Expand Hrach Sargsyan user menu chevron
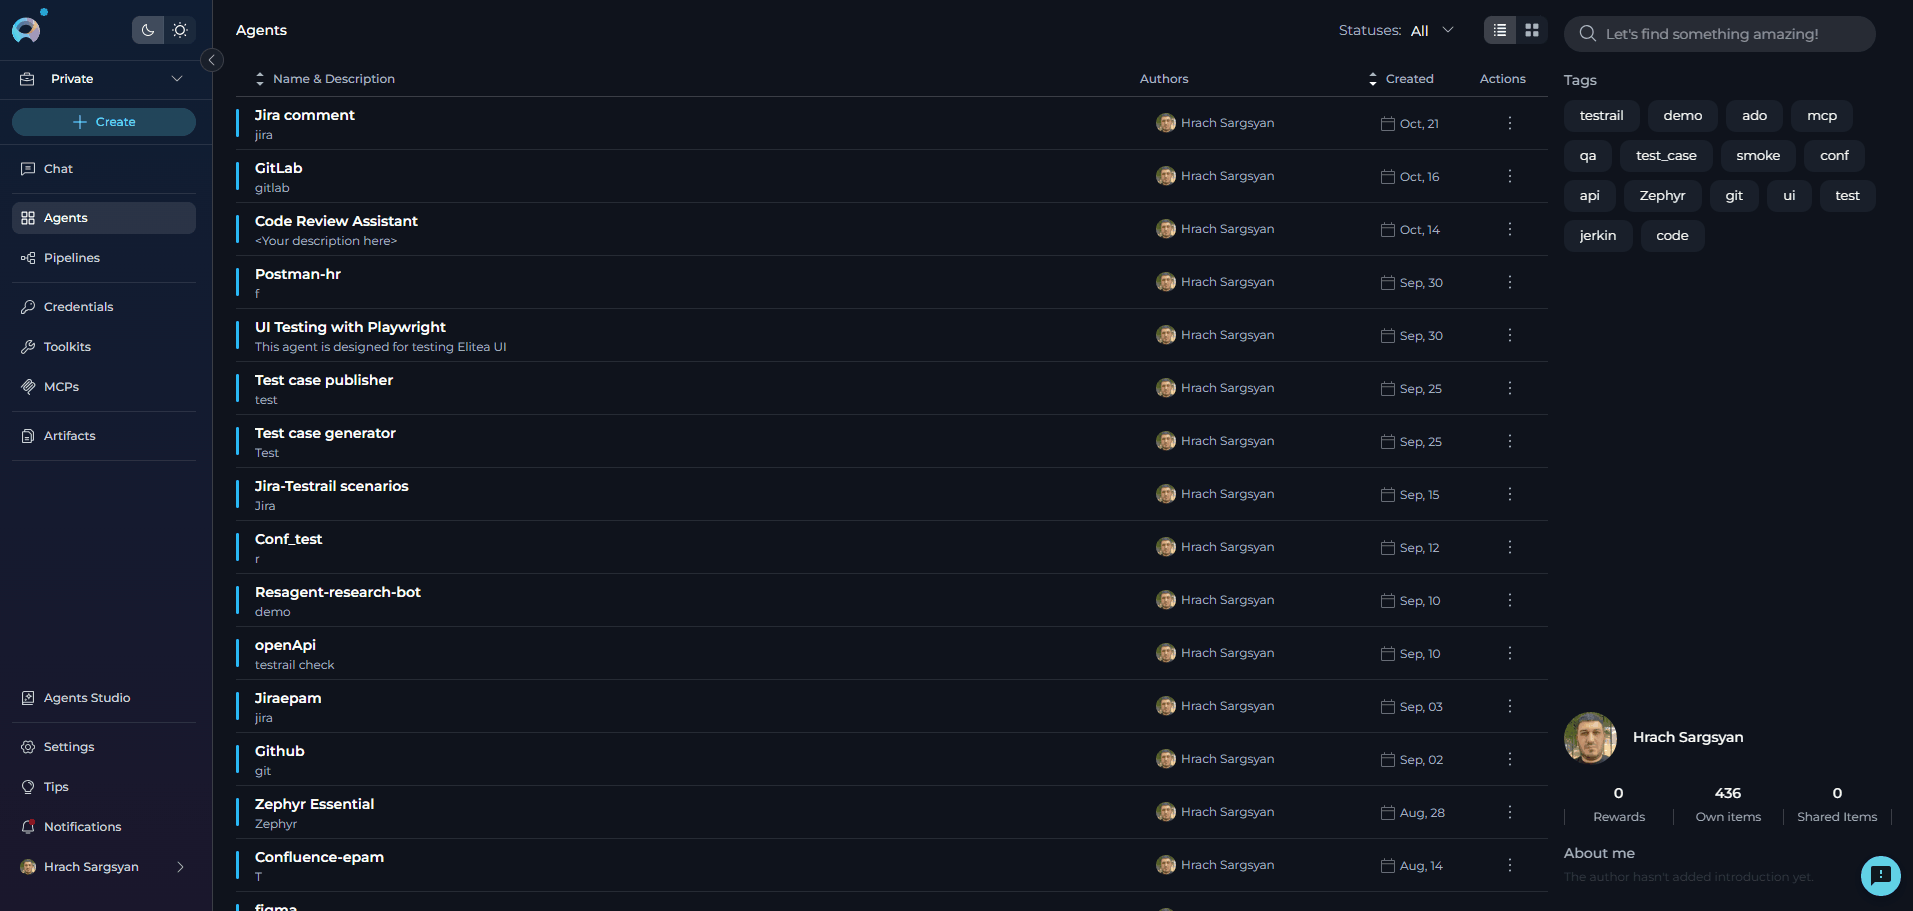1913x911 pixels. pos(180,867)
